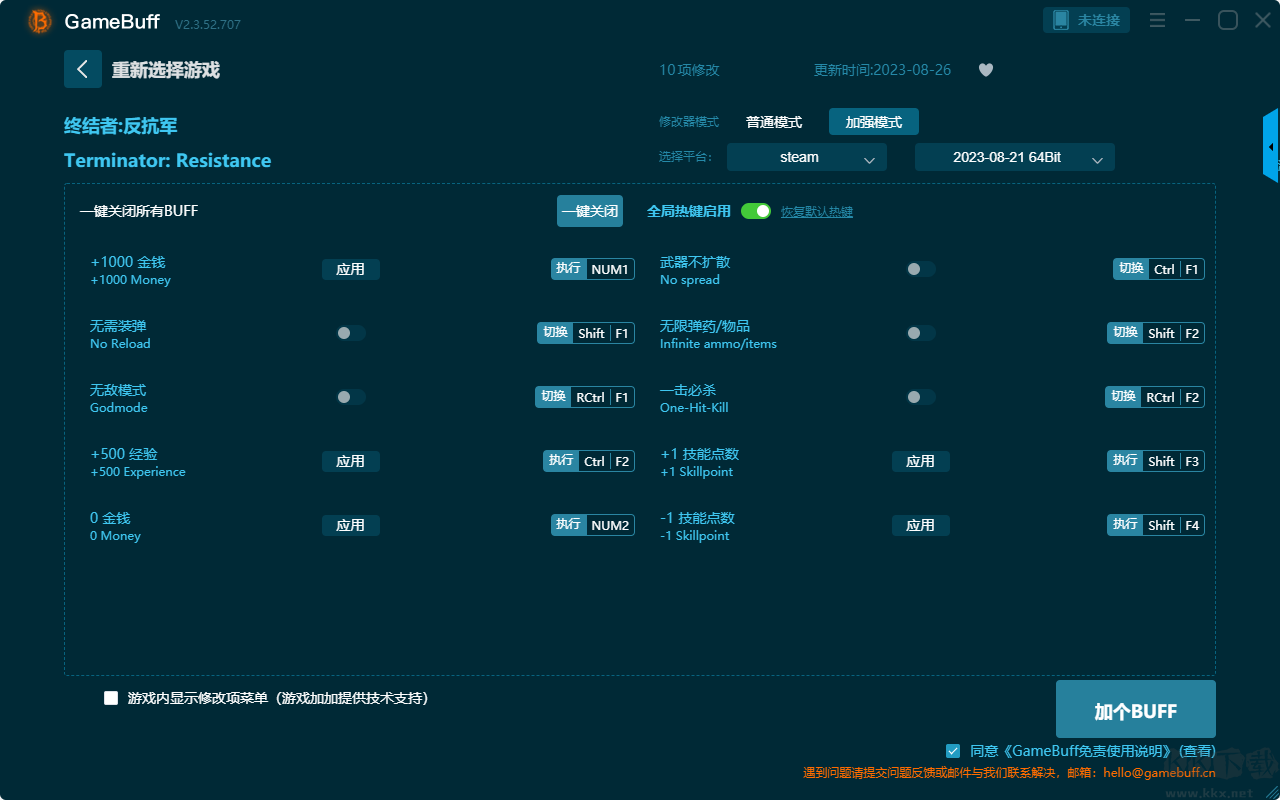This screenshot has height=800, width=1280.
Task: Toggle the Infinite ammo/items switch
Action: click(921, 333)
